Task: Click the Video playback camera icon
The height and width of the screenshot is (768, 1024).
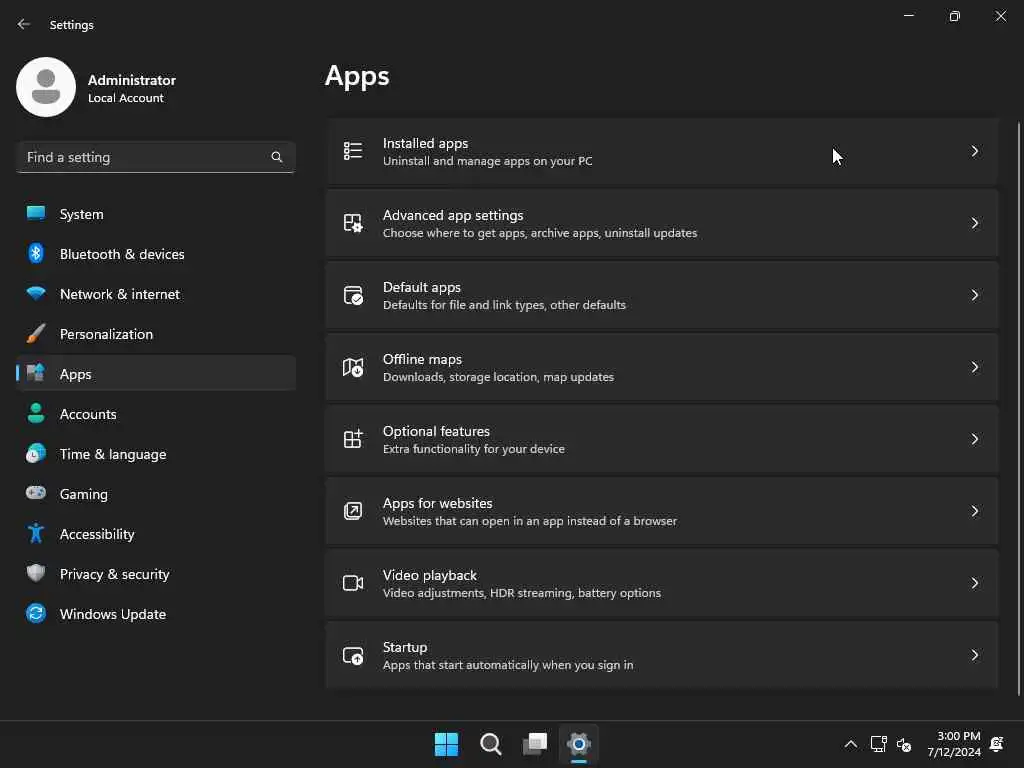Action: pos(353,583)
